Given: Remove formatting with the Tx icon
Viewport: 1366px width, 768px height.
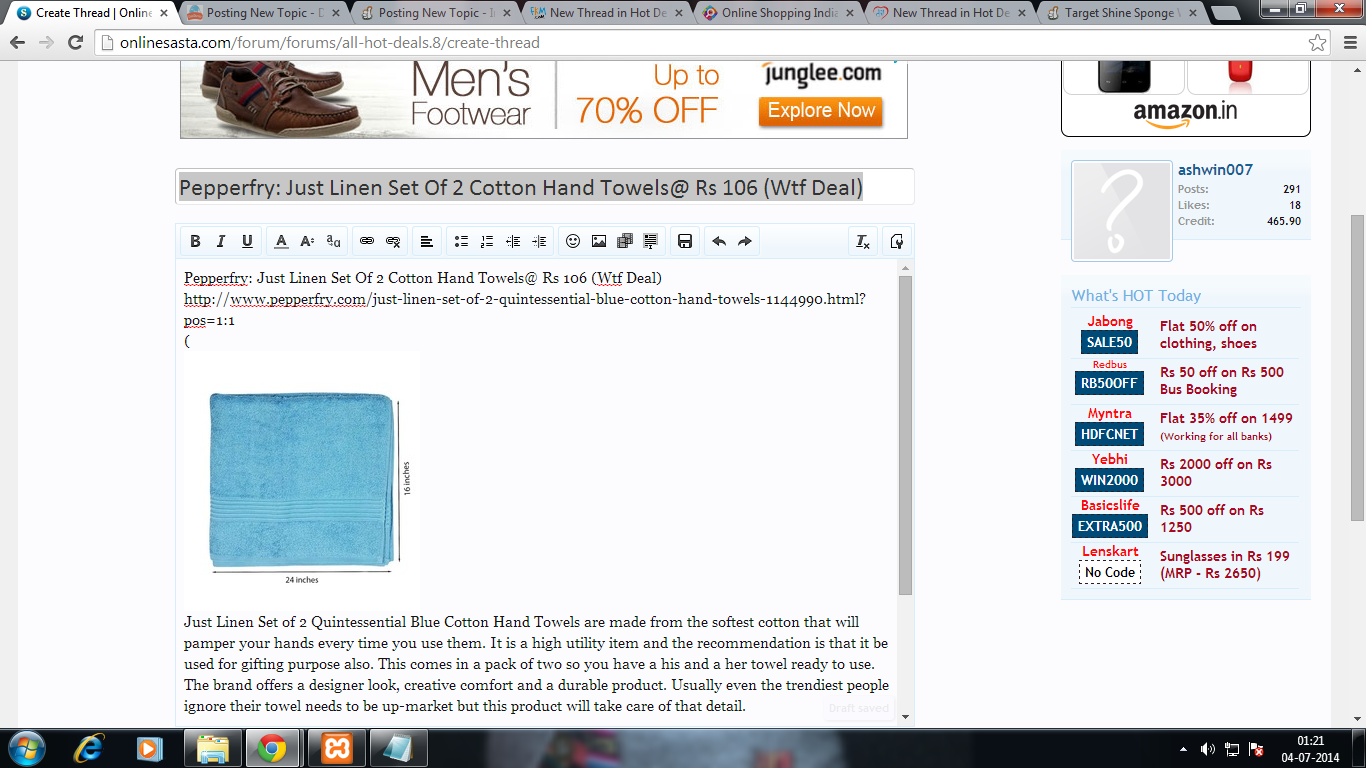Looking at the screenshot, I should (862, 241).
